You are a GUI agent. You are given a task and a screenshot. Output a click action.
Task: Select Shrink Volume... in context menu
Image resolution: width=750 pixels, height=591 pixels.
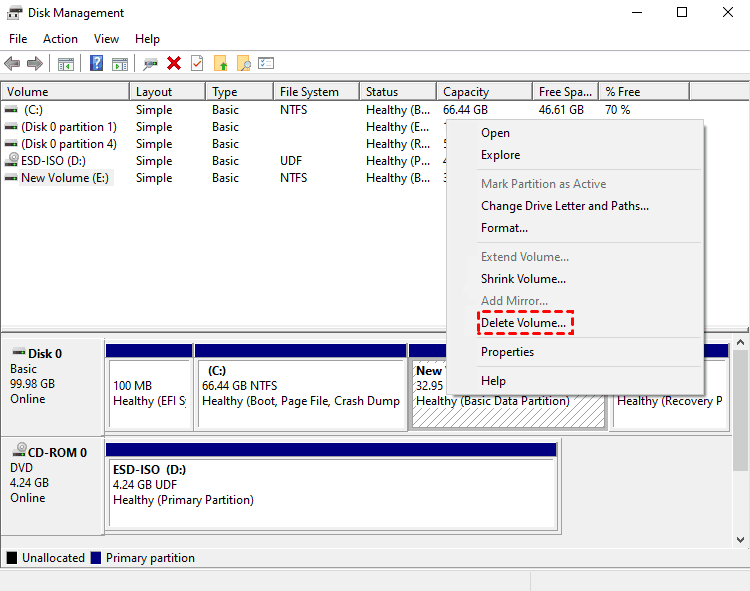(x=523, y=279)
